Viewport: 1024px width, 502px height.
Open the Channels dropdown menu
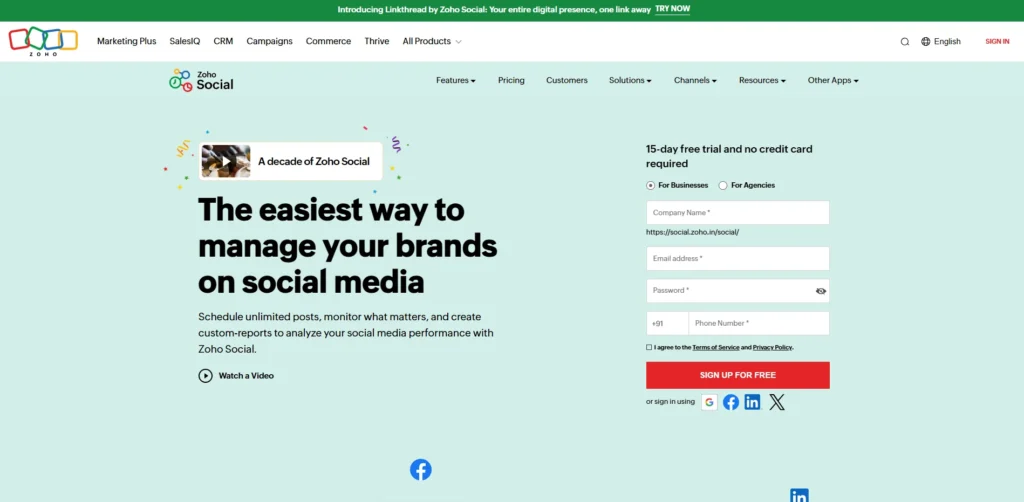click(696, 80)
